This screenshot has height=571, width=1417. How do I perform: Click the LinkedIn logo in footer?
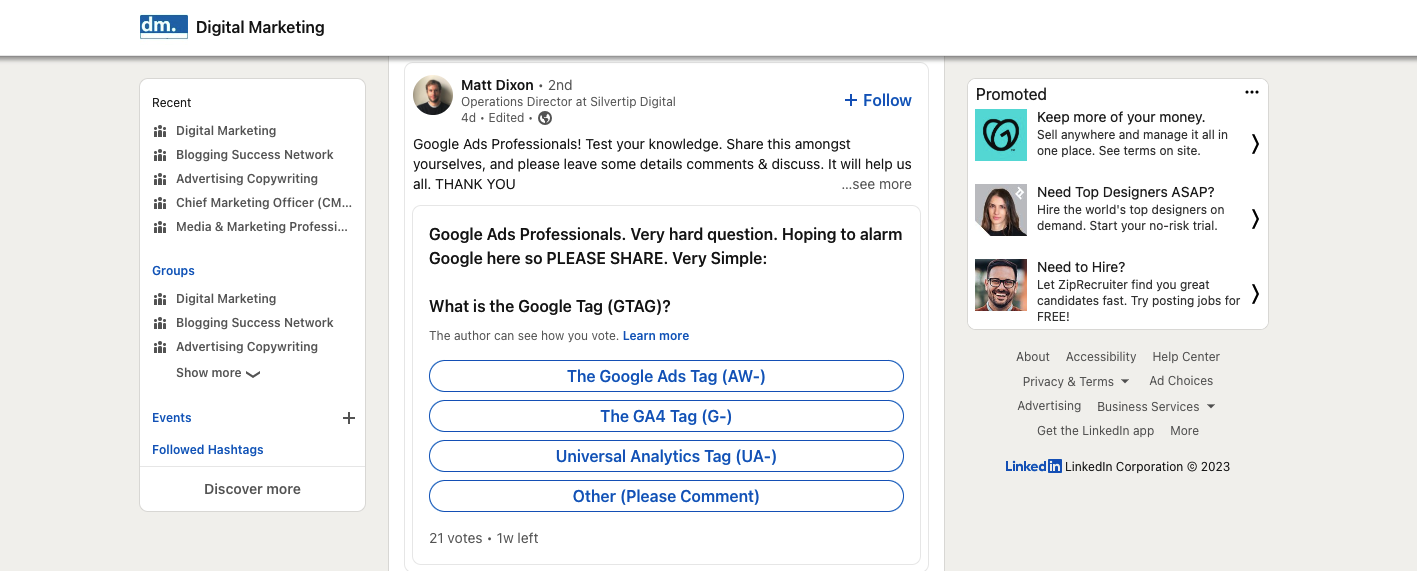click(1033, 466)
